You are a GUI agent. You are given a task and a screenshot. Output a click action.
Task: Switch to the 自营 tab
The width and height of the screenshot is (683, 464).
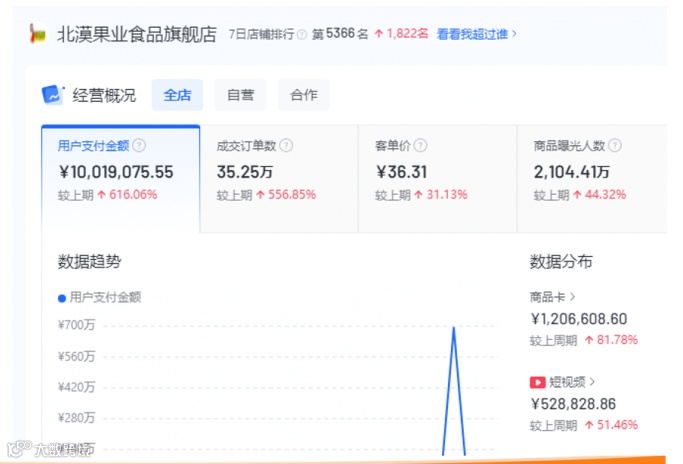pos(240,95)
